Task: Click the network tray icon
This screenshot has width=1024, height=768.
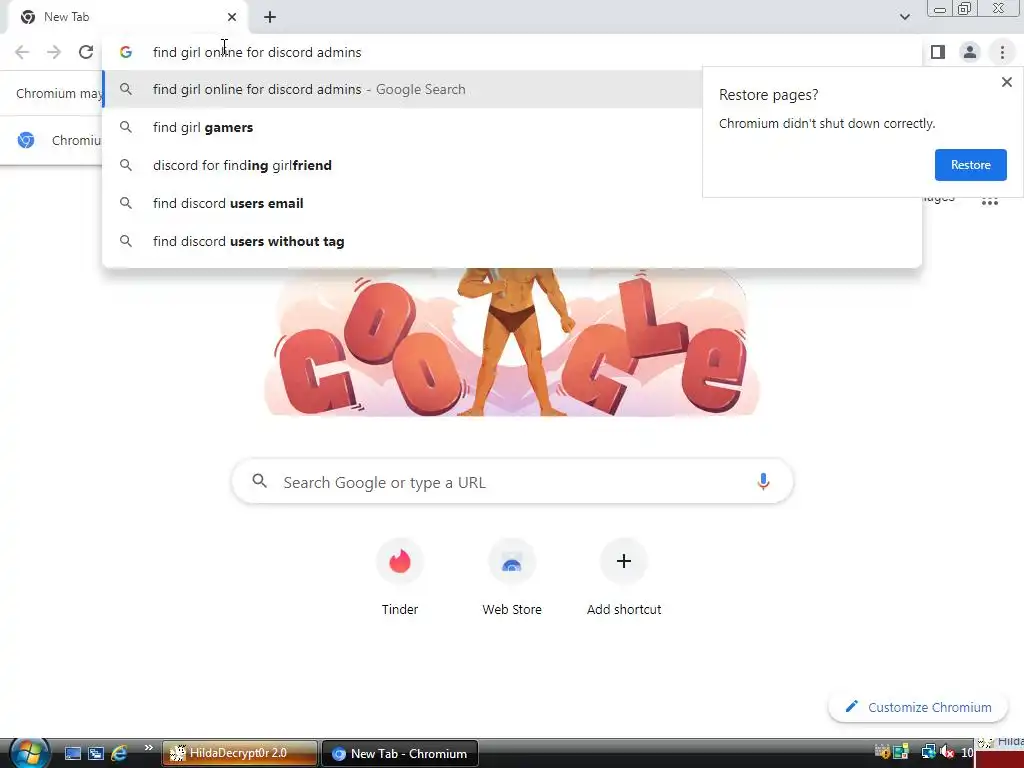Action: (927, 753)
